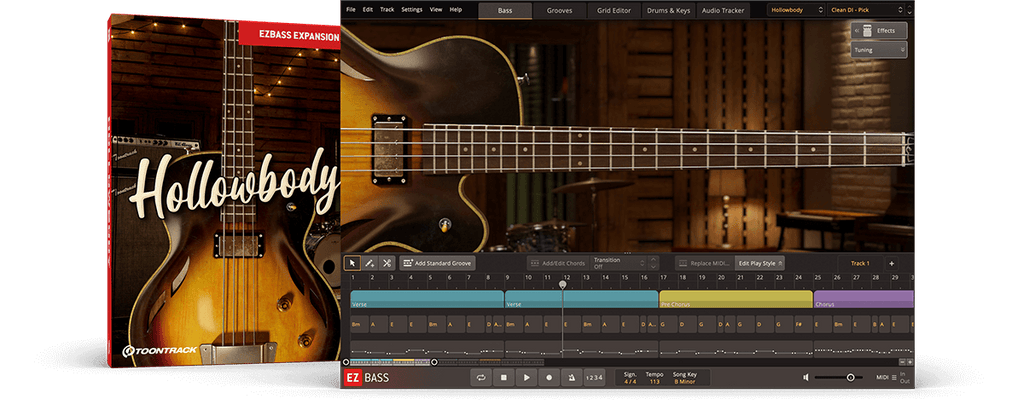The width and height of the screenshot is (1024, 416).
Task: Open the File menu
Action: pos(351,10)
